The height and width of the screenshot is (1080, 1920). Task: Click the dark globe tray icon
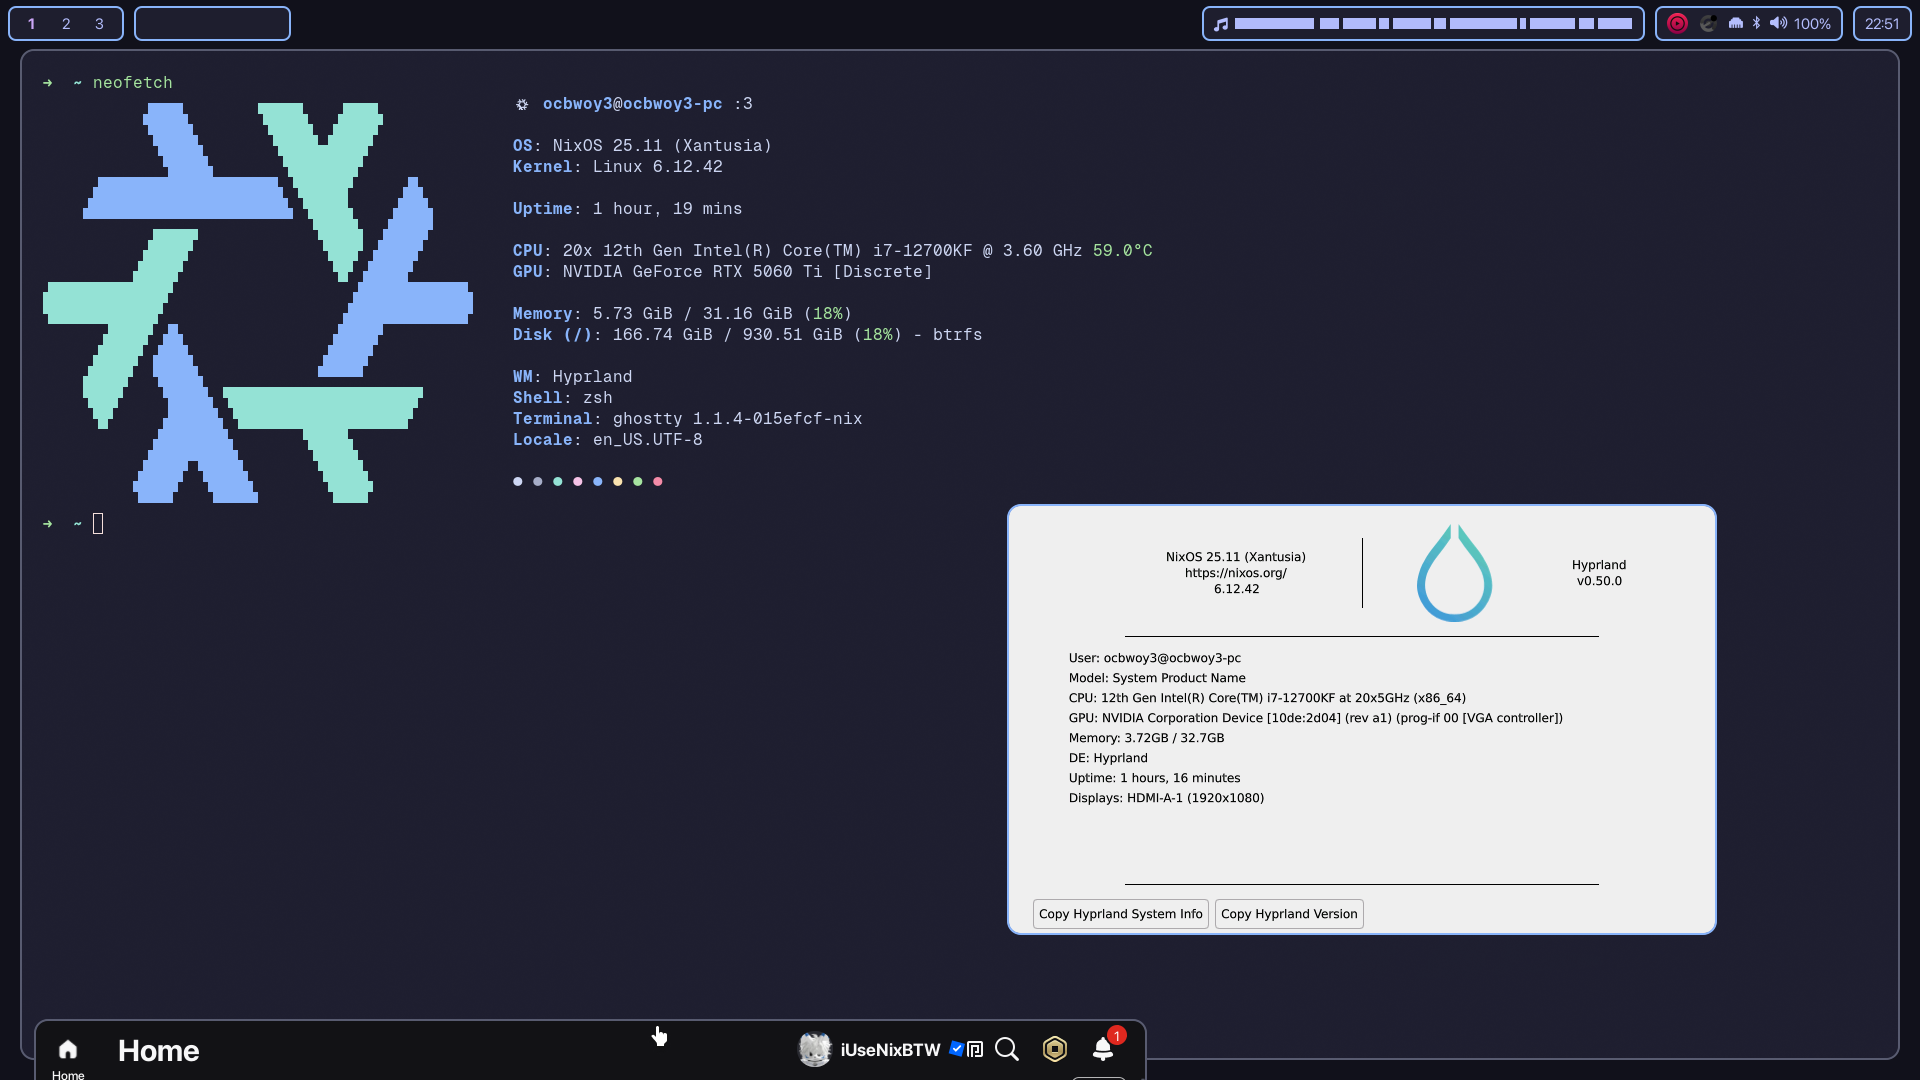1708,23
